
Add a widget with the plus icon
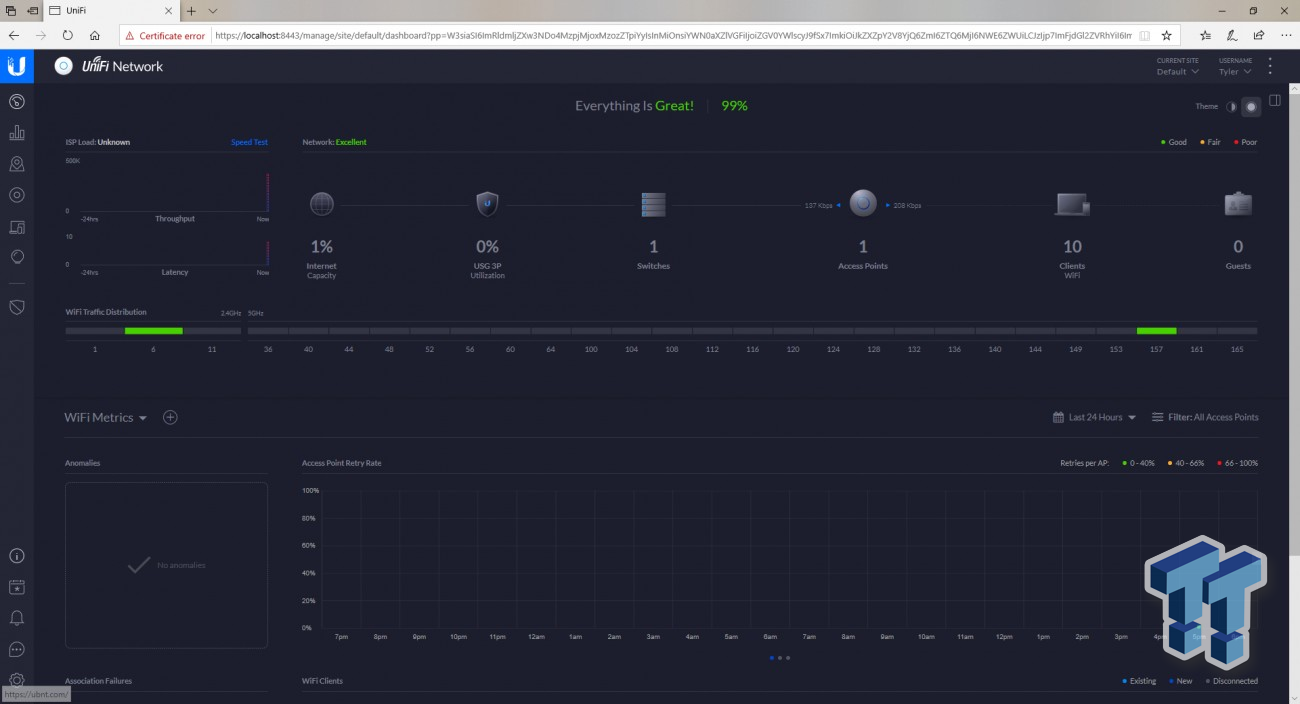pyautogui.click(x=170, y=417)
